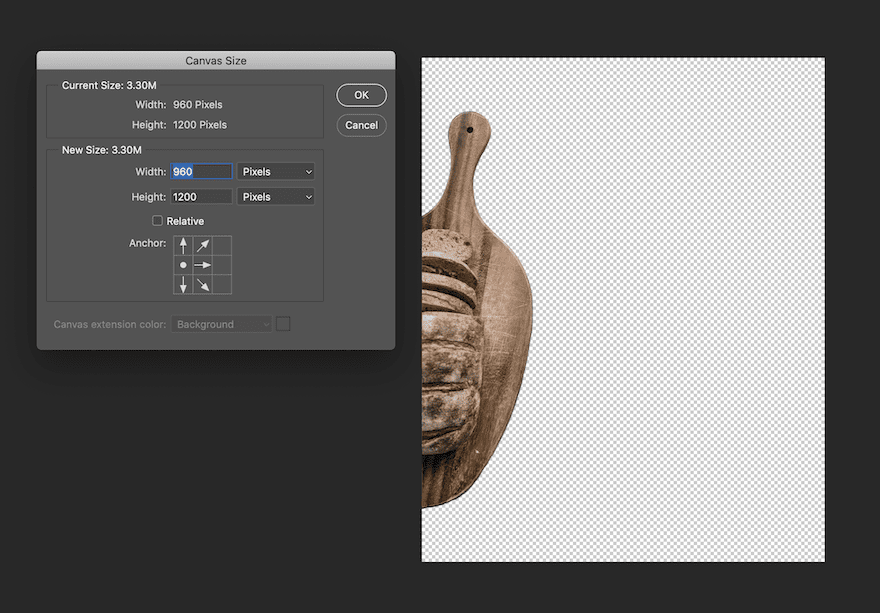Viewport: 880px width, 613px height.
Task: Click the canvas extension color swatch
Action: [283, 324]
